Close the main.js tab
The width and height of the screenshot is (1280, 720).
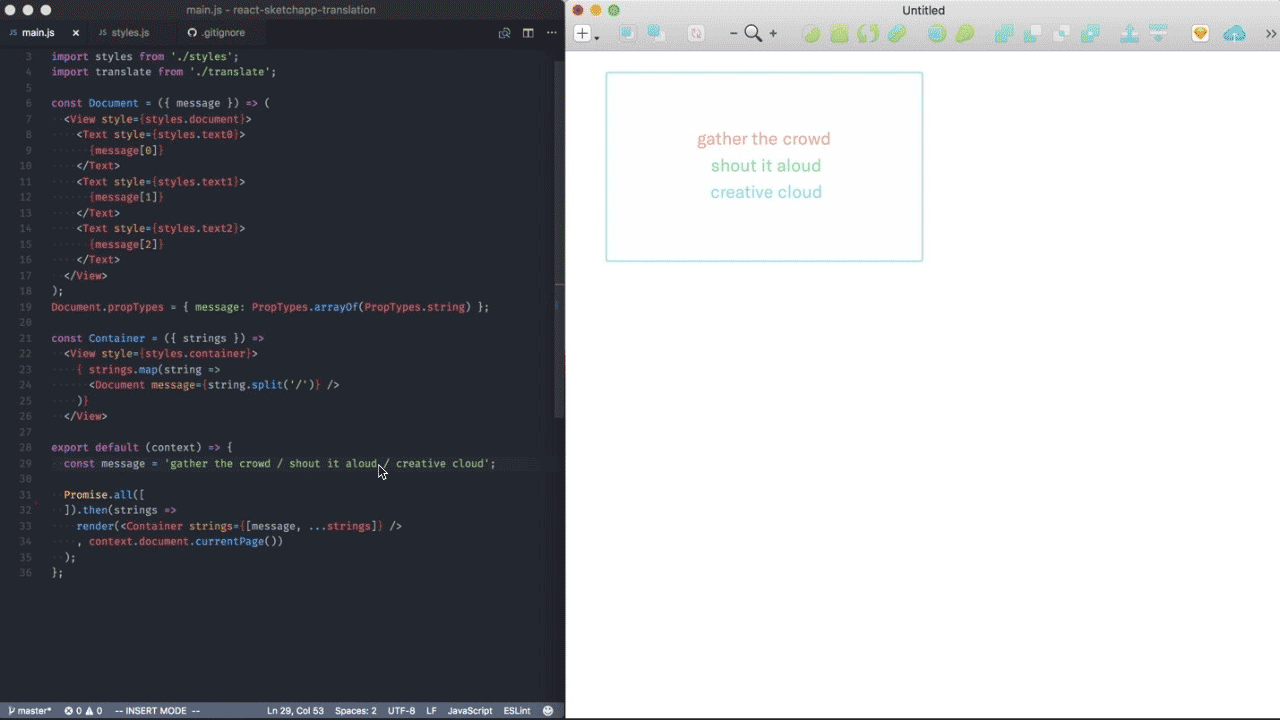[x=75, y=33]
